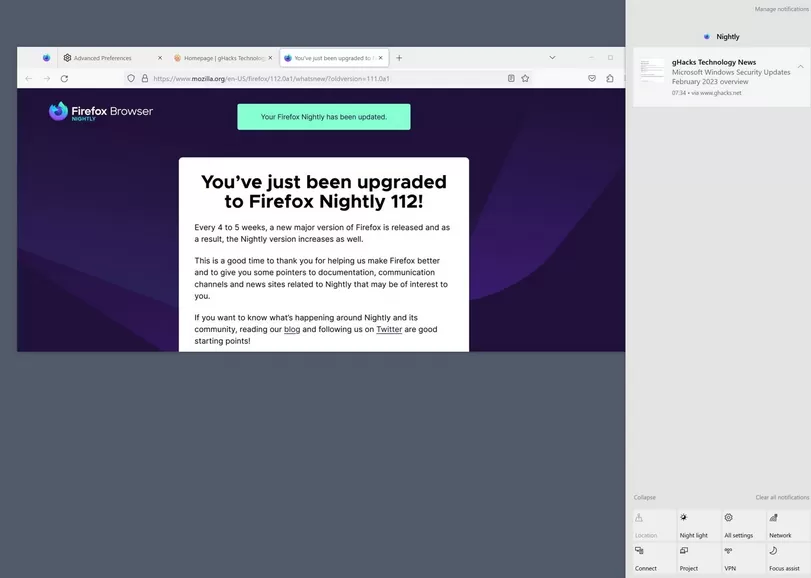
Task: Open the gHacks Technology News notification
Action: coord(722,77)
